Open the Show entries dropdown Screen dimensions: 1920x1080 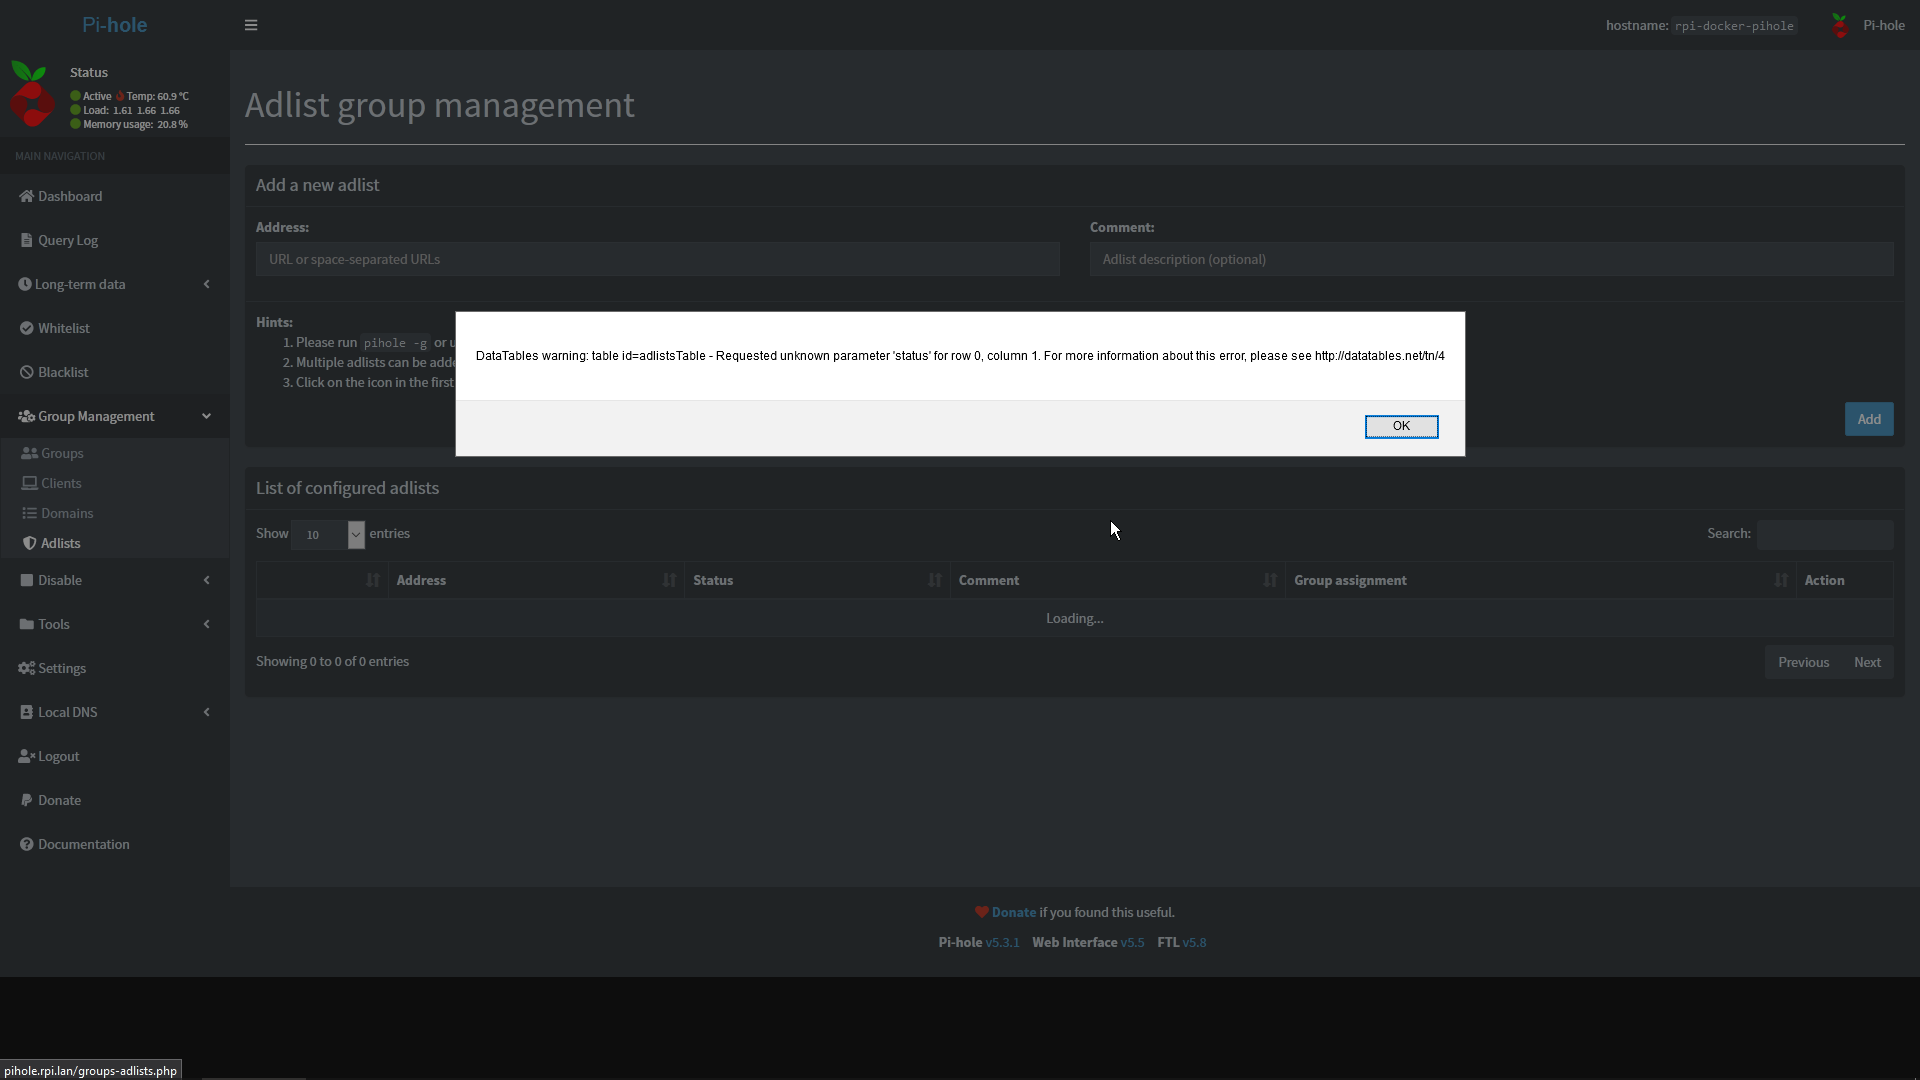pos(327,534)
